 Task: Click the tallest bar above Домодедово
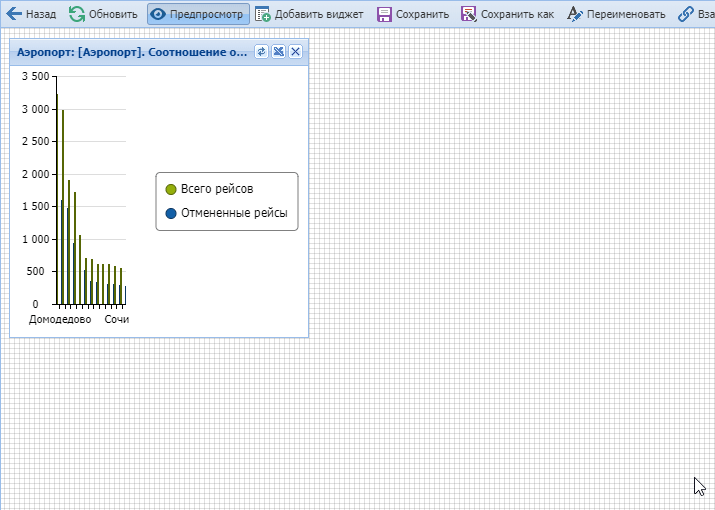click(x=57, y=200)
